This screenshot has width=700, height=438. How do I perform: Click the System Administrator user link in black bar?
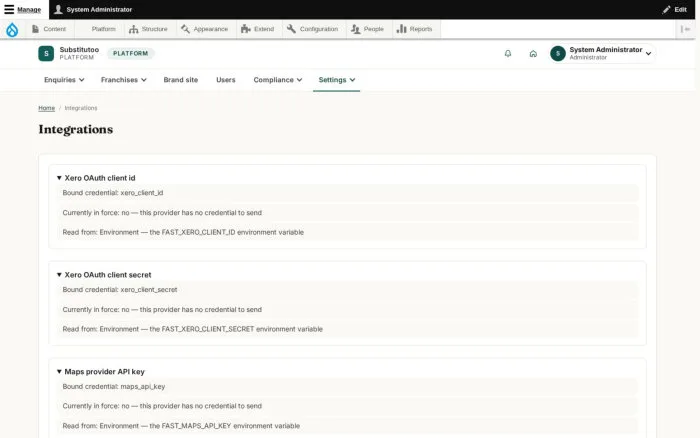(93, 9)
